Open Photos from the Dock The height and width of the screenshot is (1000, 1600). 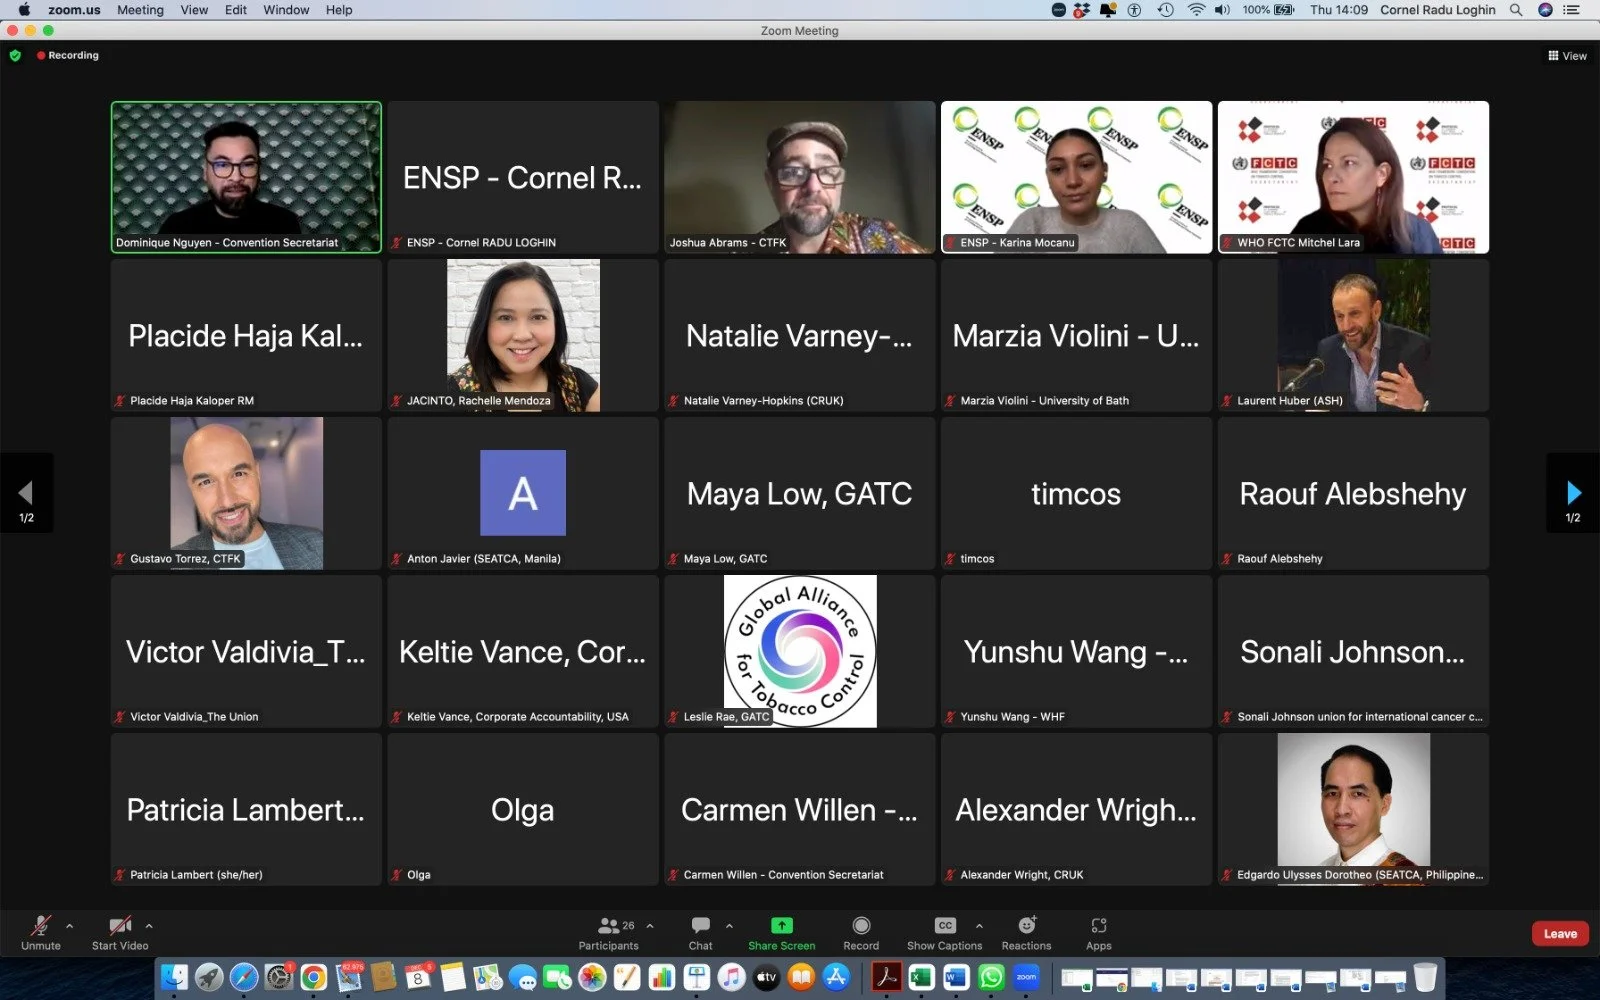click(592, 977)
